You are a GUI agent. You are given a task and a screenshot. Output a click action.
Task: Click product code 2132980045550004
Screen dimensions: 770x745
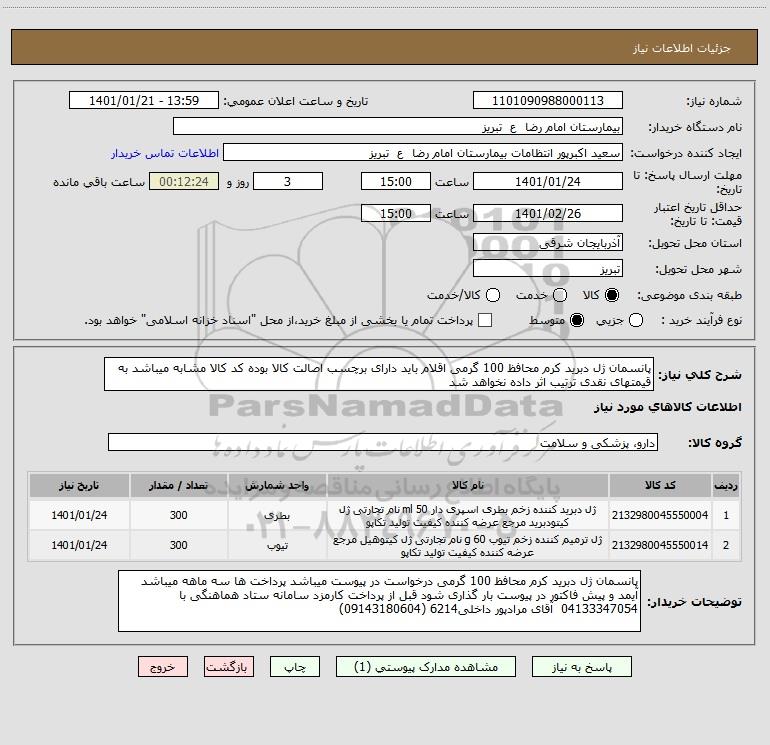(660, 515)
